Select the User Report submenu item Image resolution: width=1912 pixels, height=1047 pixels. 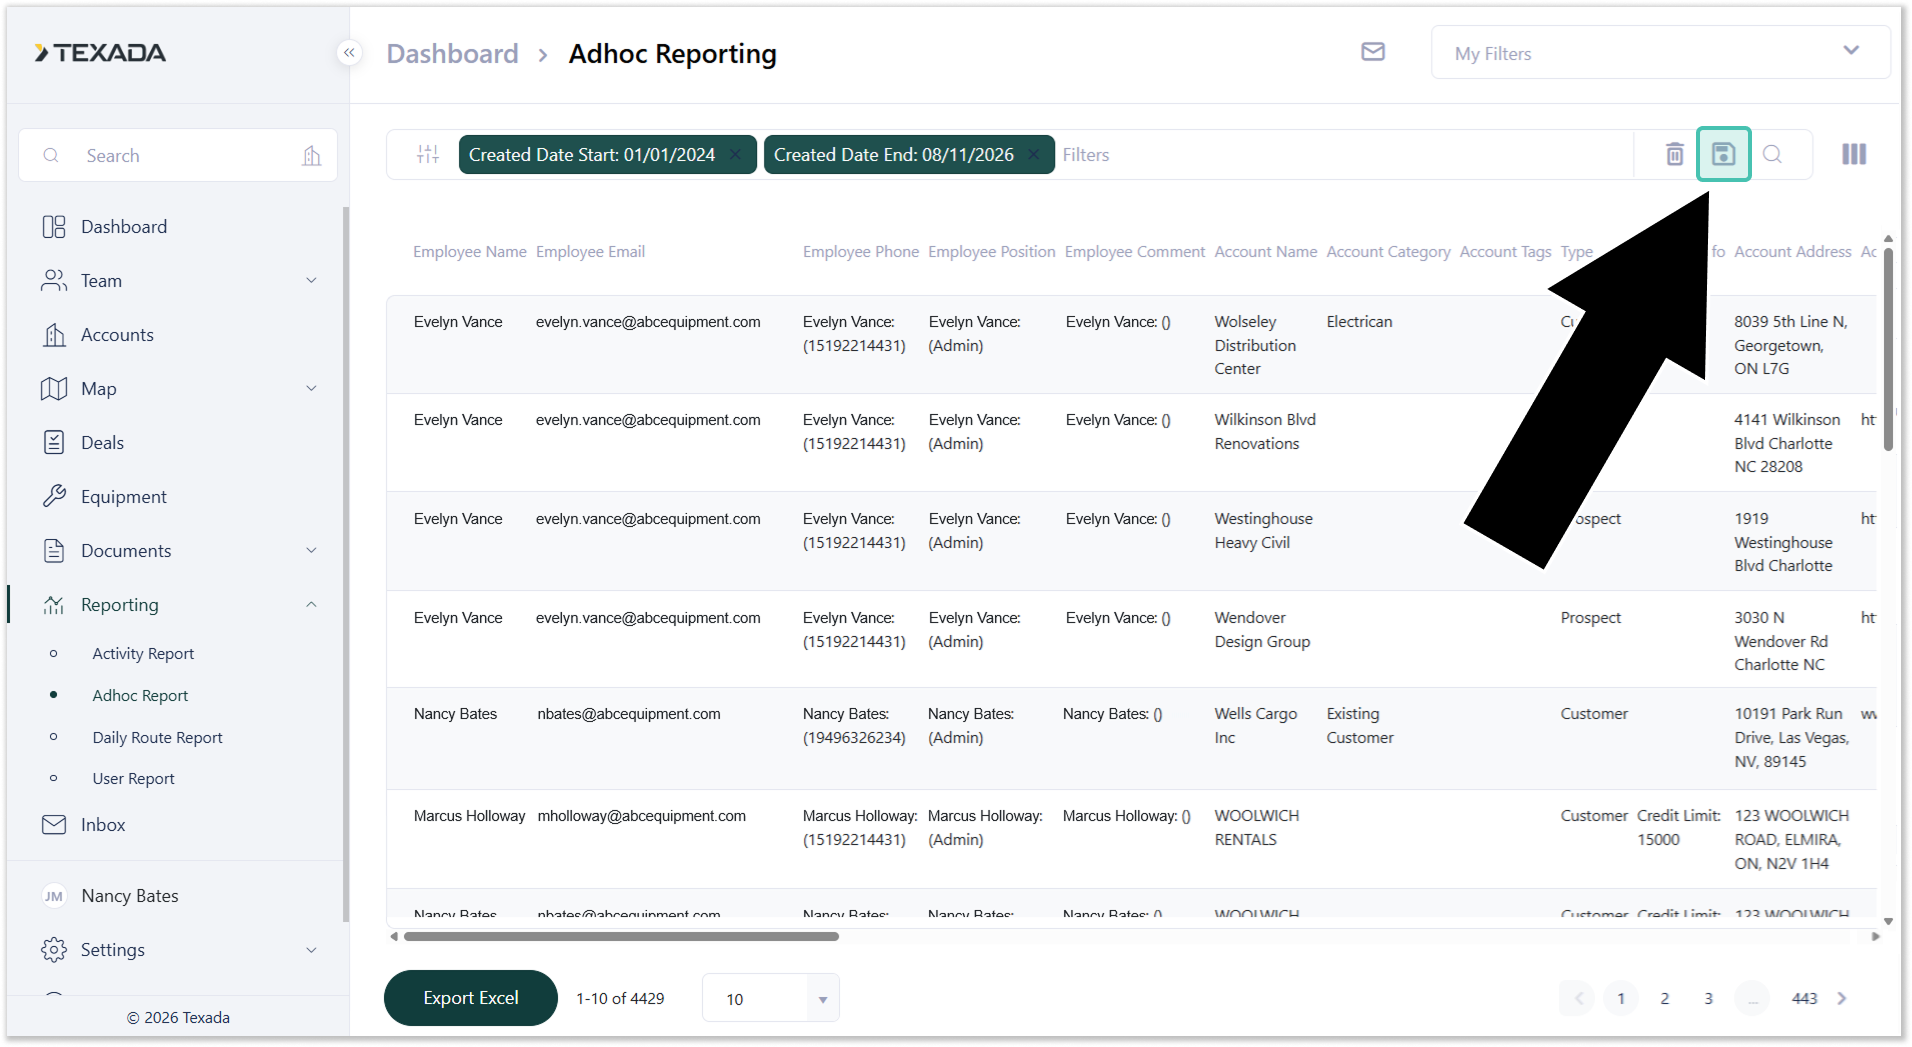[133, 779]
